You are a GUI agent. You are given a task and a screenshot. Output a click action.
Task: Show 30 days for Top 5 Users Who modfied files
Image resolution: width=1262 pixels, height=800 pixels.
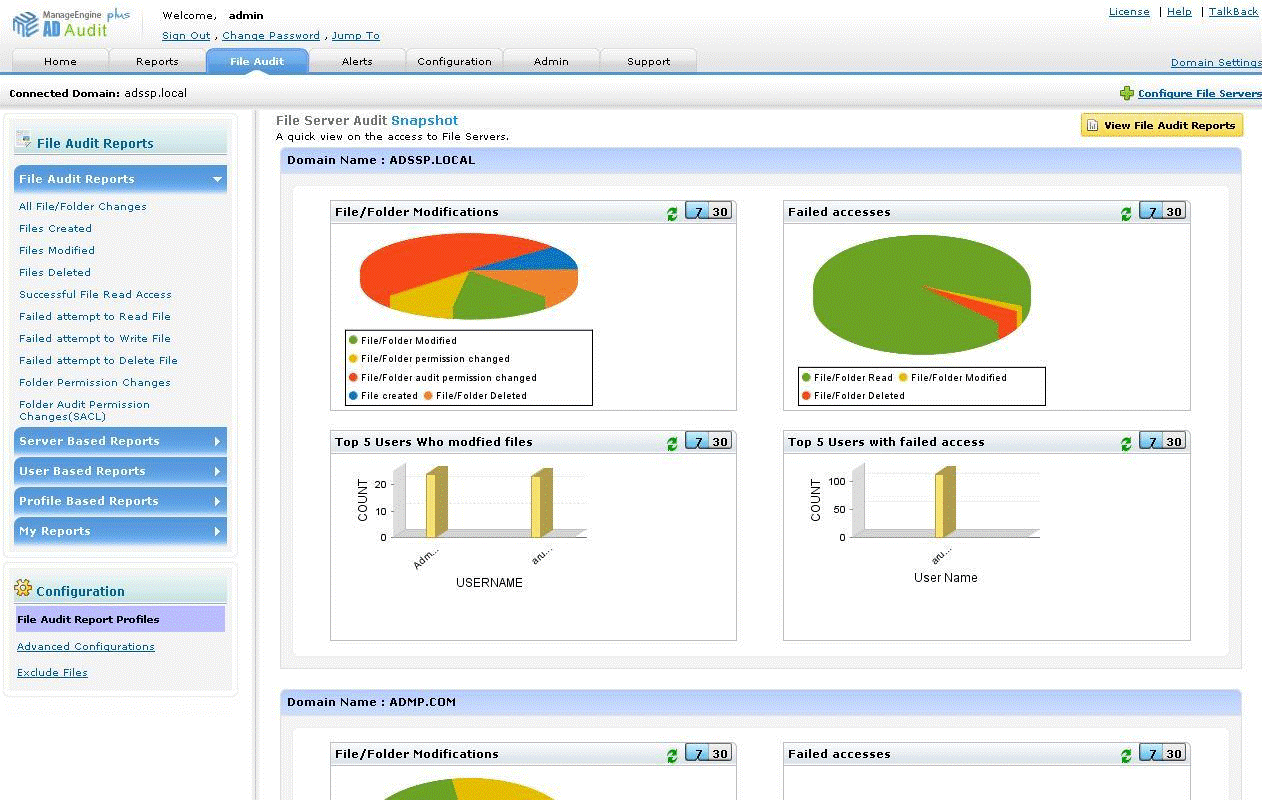click(x=720, y=441)
